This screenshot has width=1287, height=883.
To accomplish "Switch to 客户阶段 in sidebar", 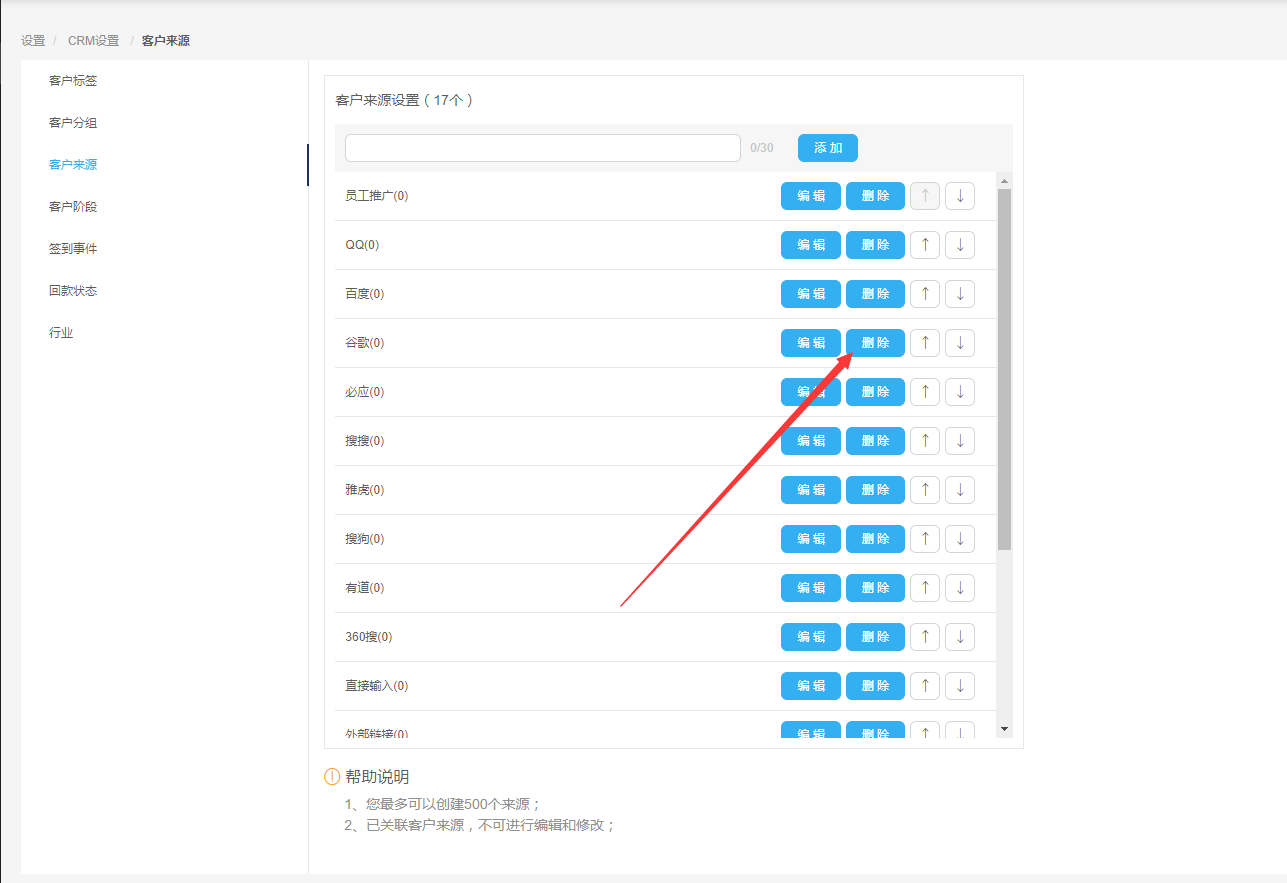I will pos(73,207).
